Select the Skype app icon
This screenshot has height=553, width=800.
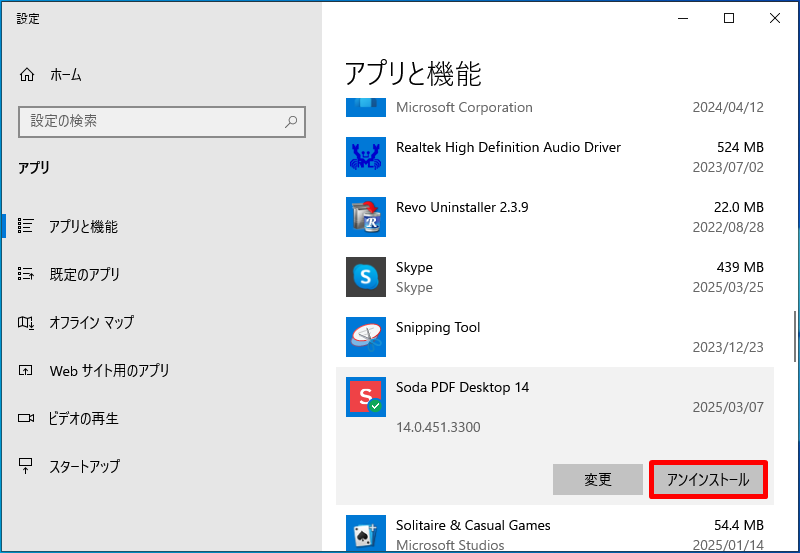click(x=365, y=277)
